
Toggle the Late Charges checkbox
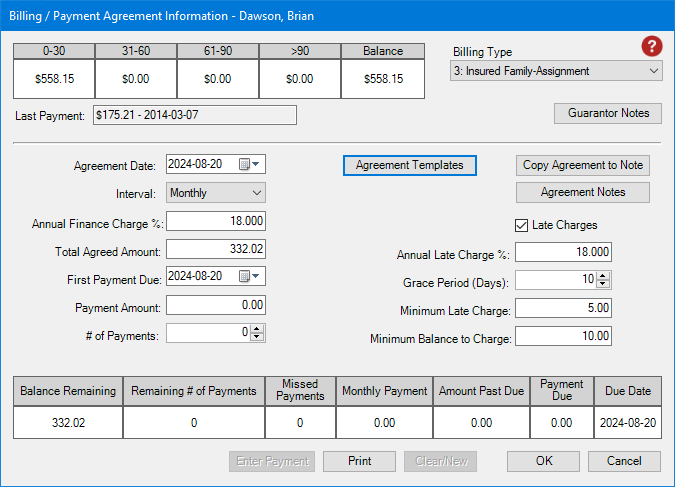[521, 225]
